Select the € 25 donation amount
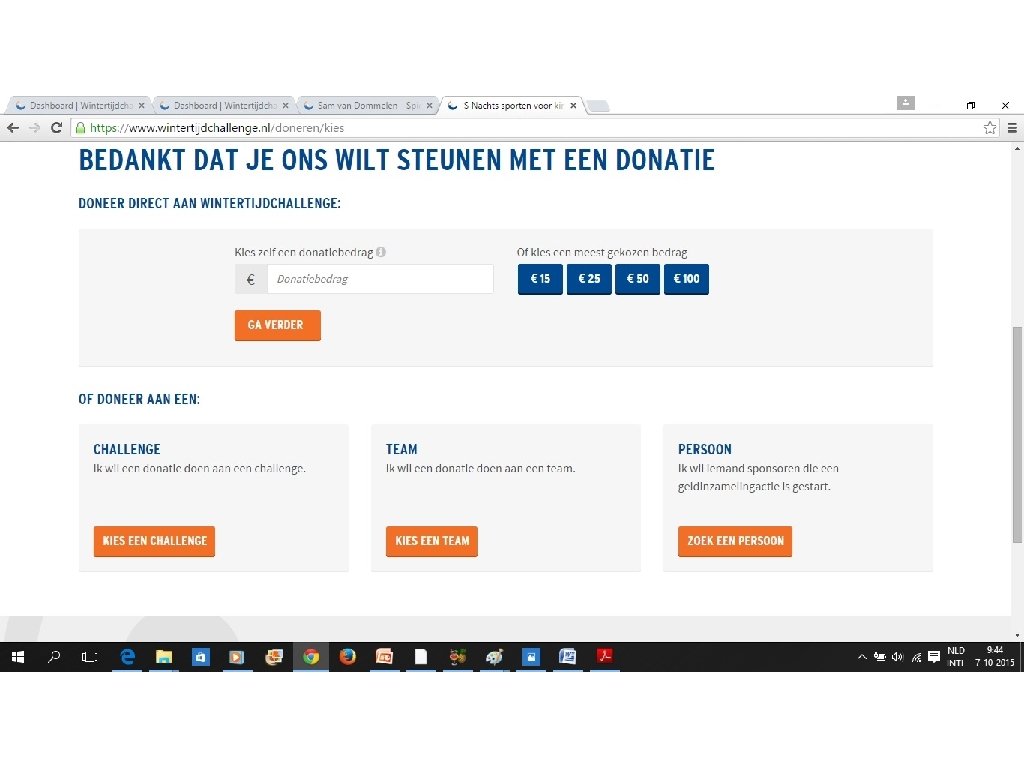This screenshot has width=1024, height=768. 589,279
